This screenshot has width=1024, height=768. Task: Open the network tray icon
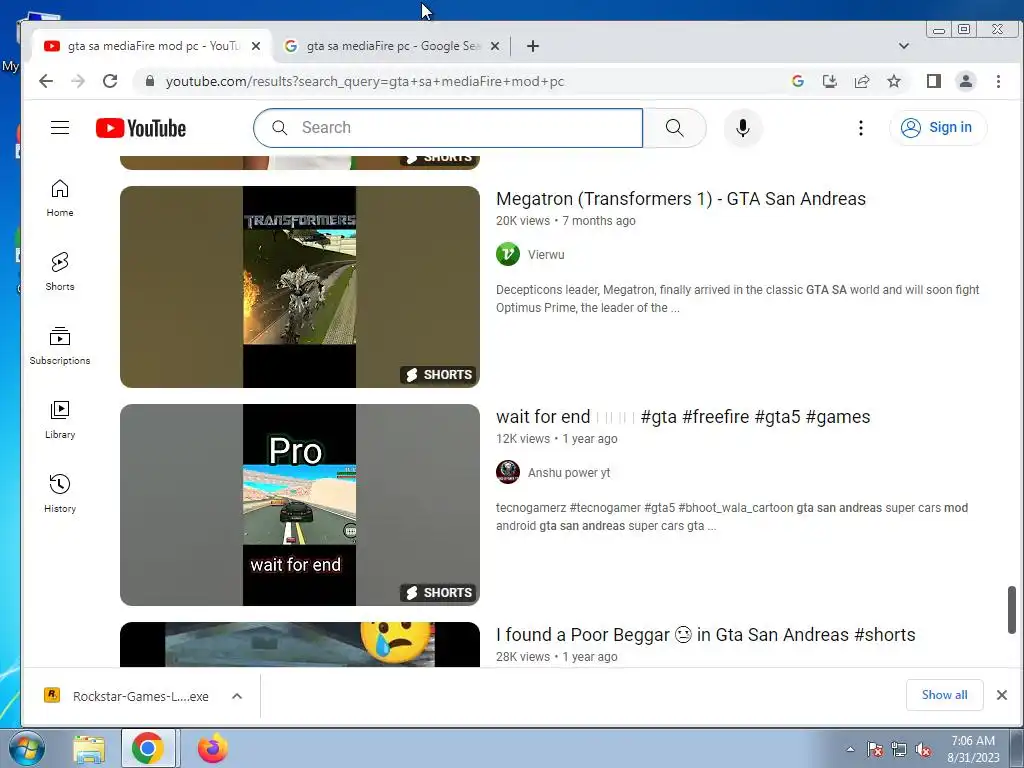coord(899,750)
